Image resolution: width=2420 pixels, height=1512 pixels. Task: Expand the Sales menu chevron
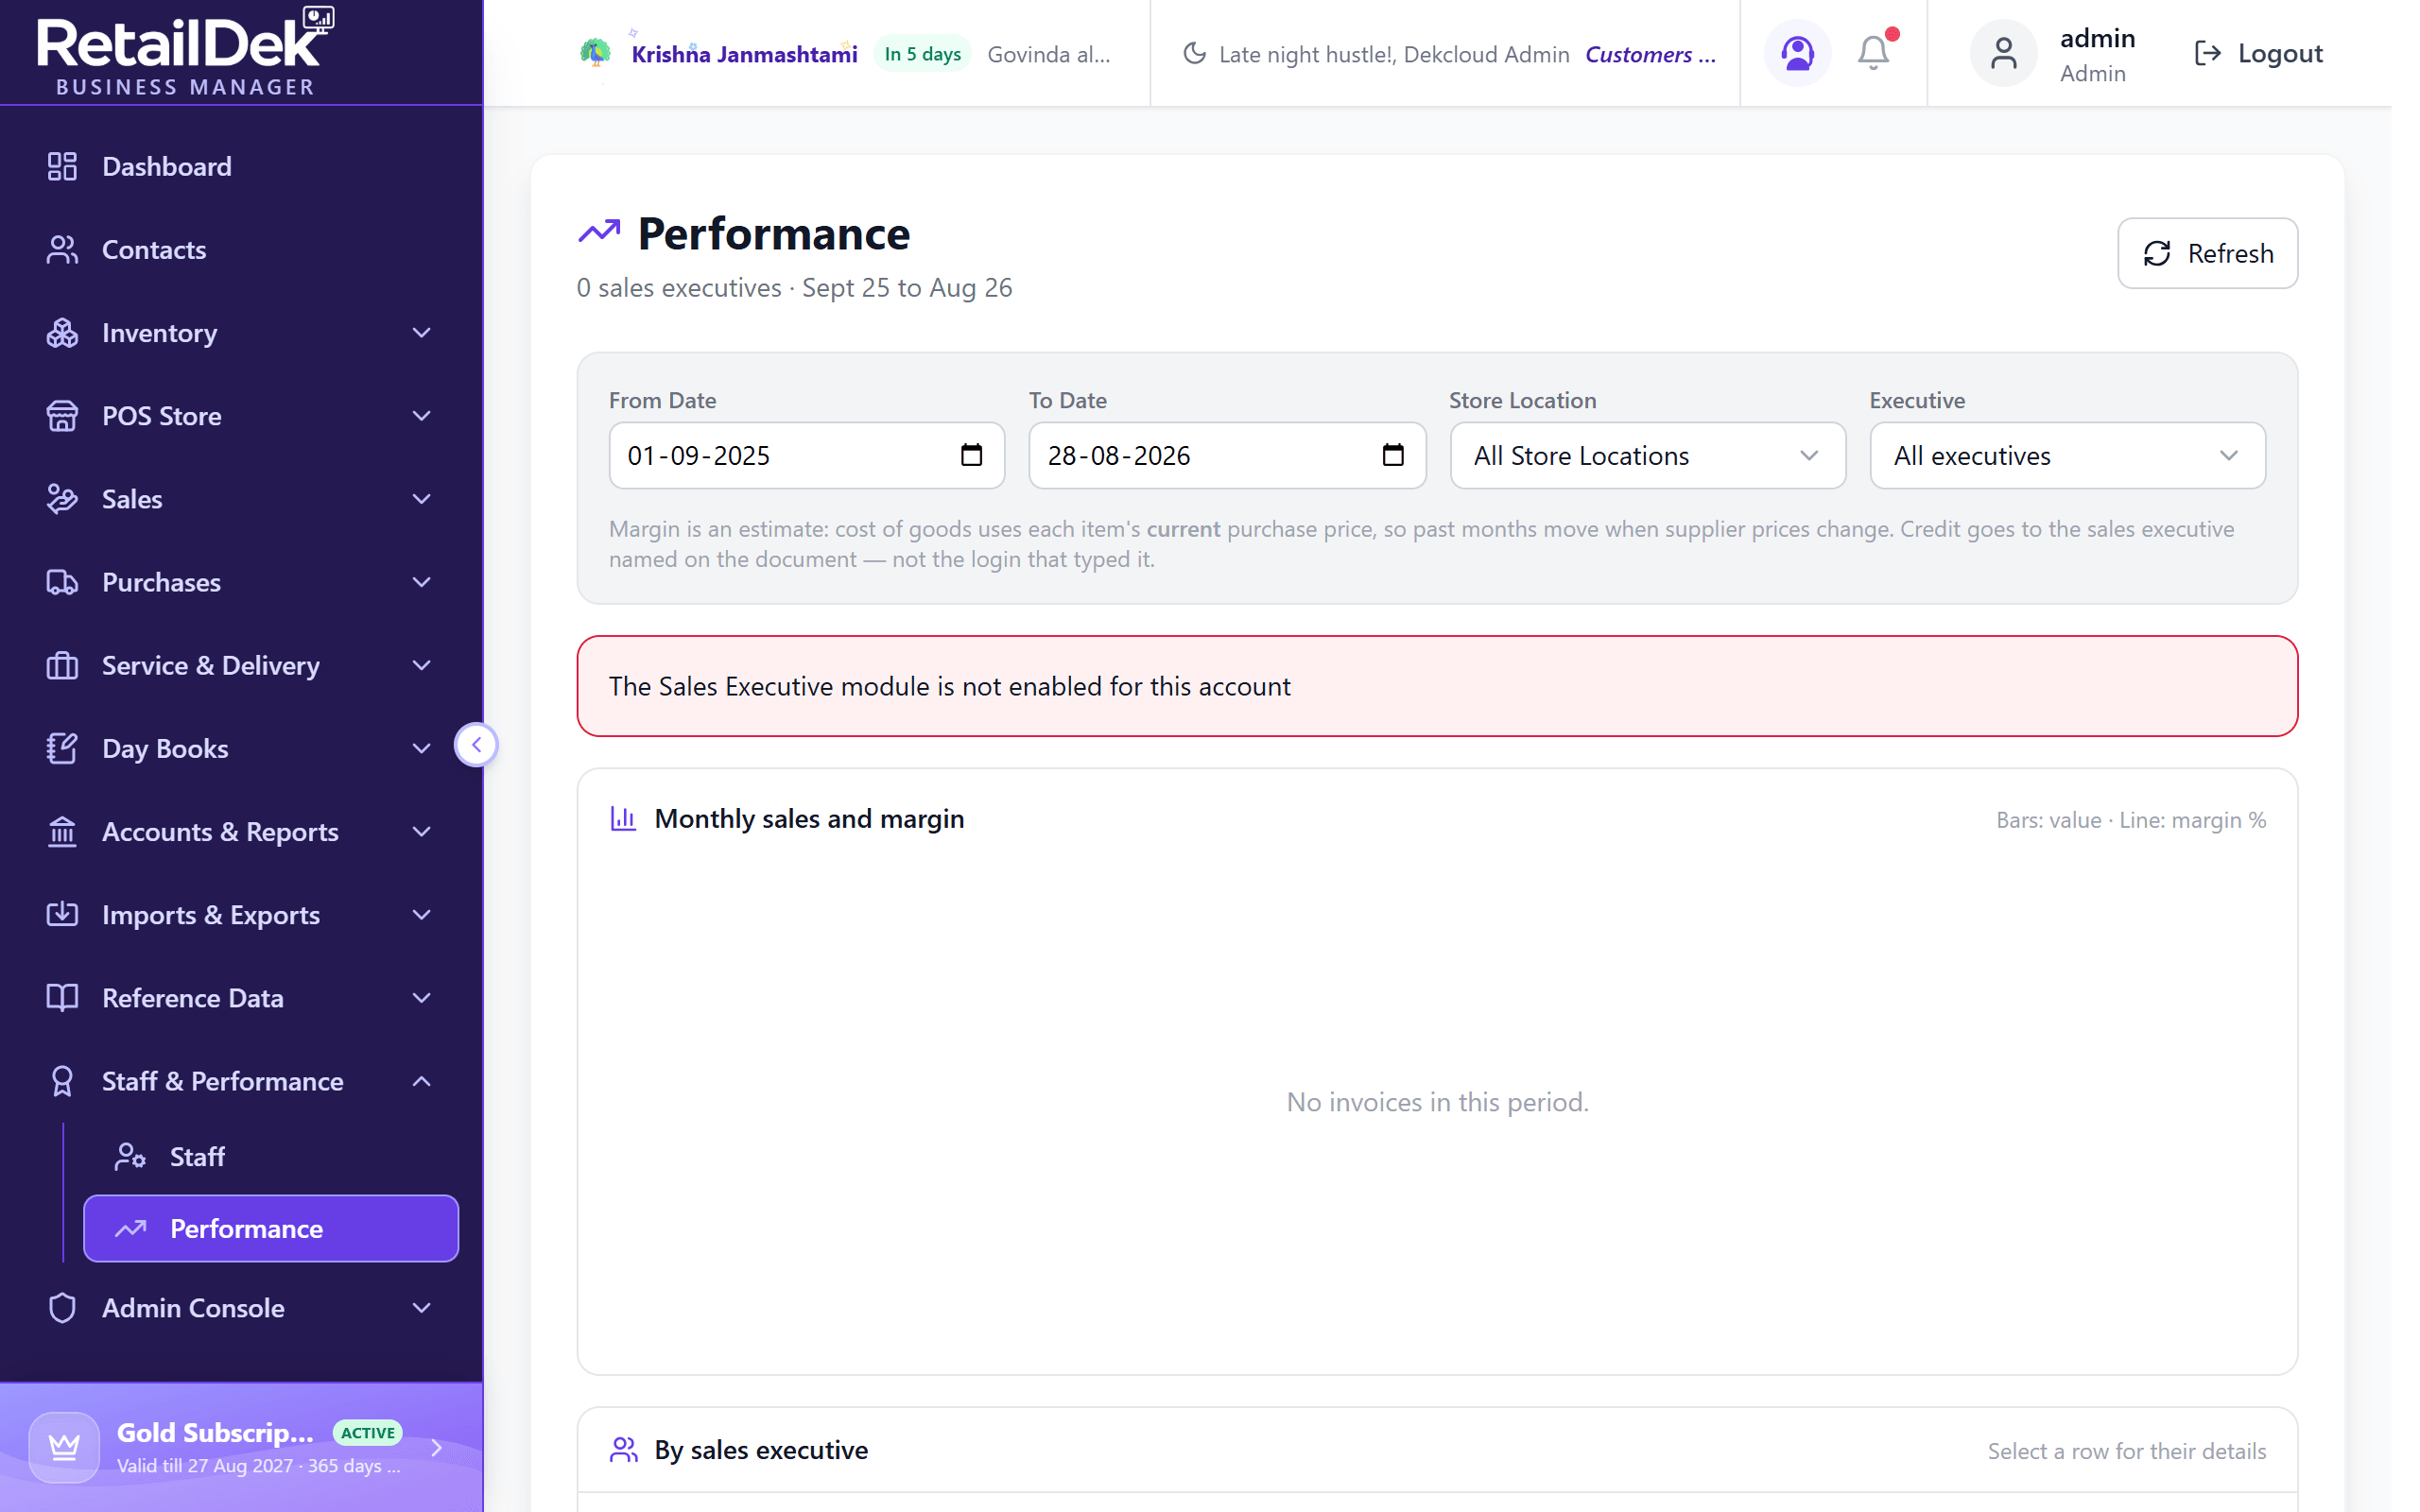(x=422, y=498)
